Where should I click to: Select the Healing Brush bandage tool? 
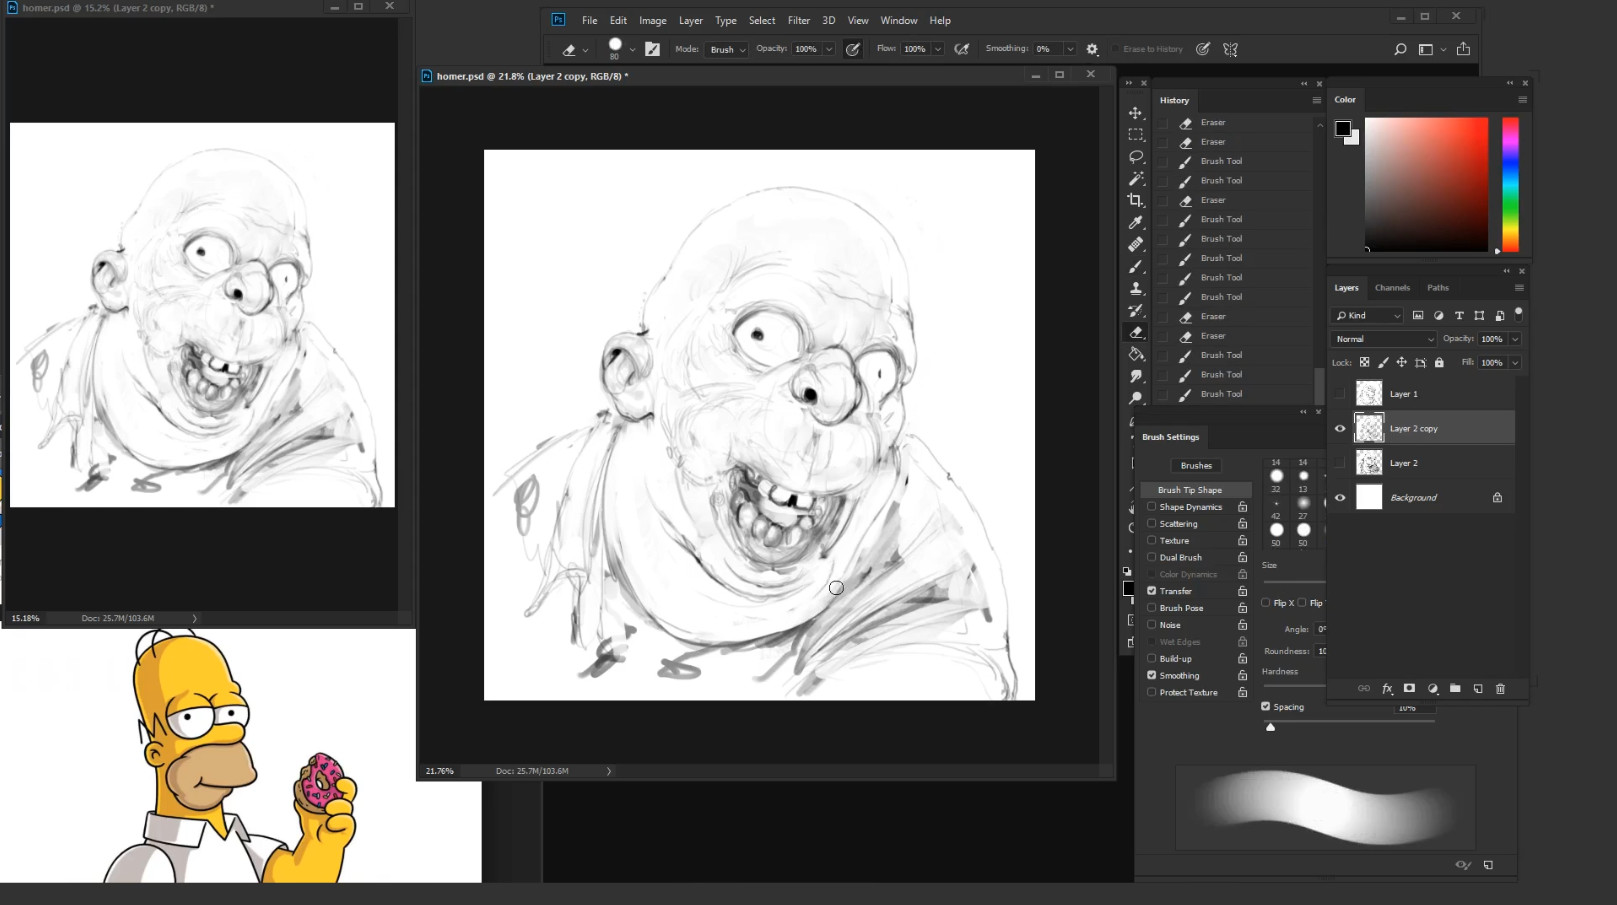click(x=1135, y=245)
